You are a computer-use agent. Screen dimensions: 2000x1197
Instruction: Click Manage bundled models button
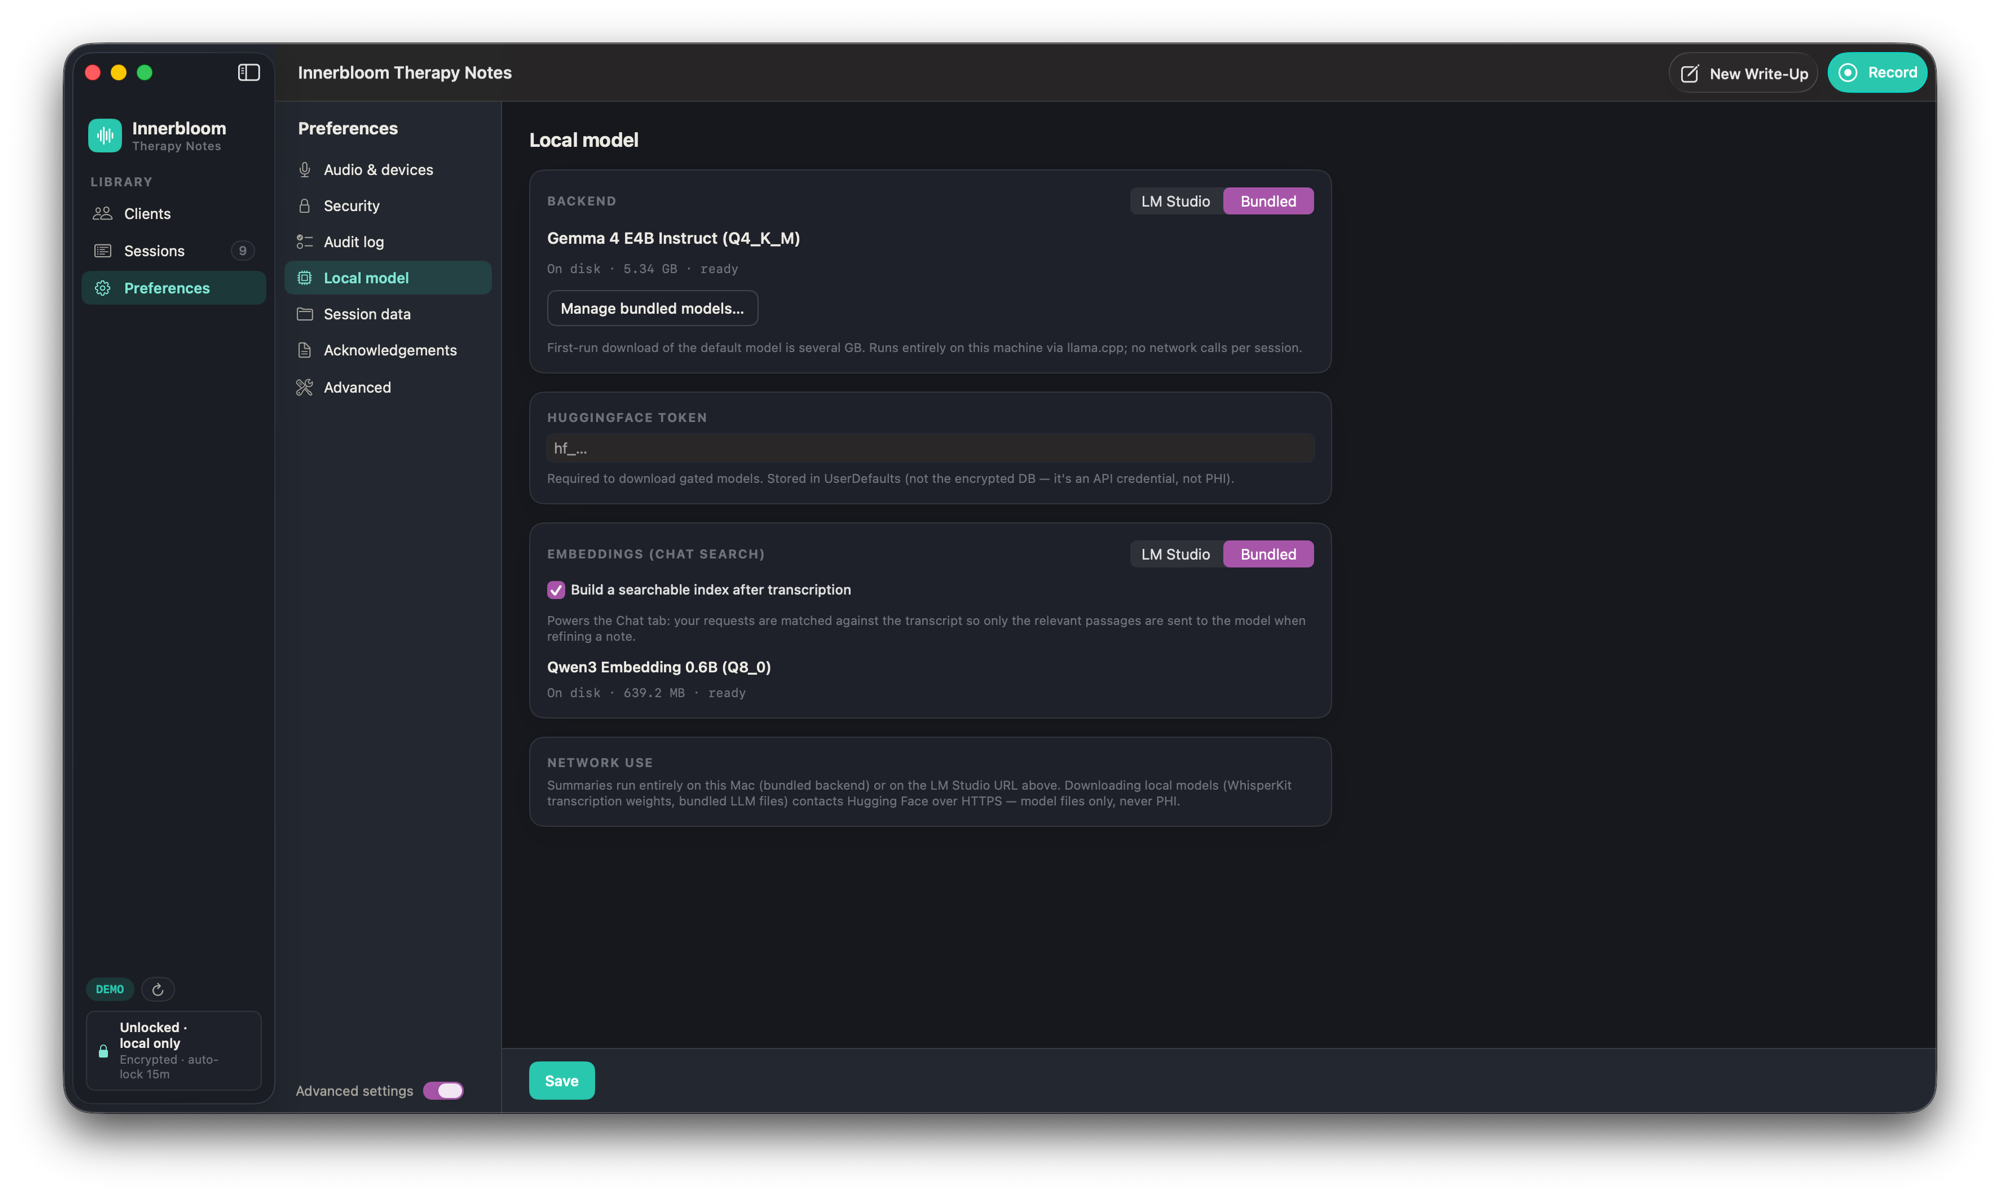pos(652,308)
